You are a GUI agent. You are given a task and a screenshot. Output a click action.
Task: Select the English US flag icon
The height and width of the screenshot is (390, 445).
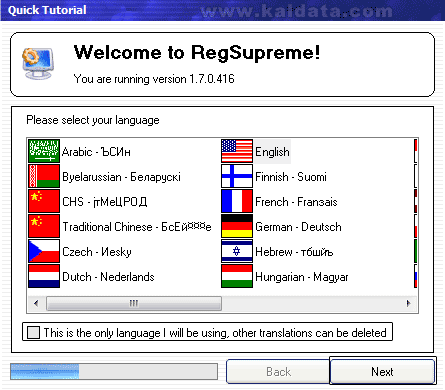click(237, 151)
